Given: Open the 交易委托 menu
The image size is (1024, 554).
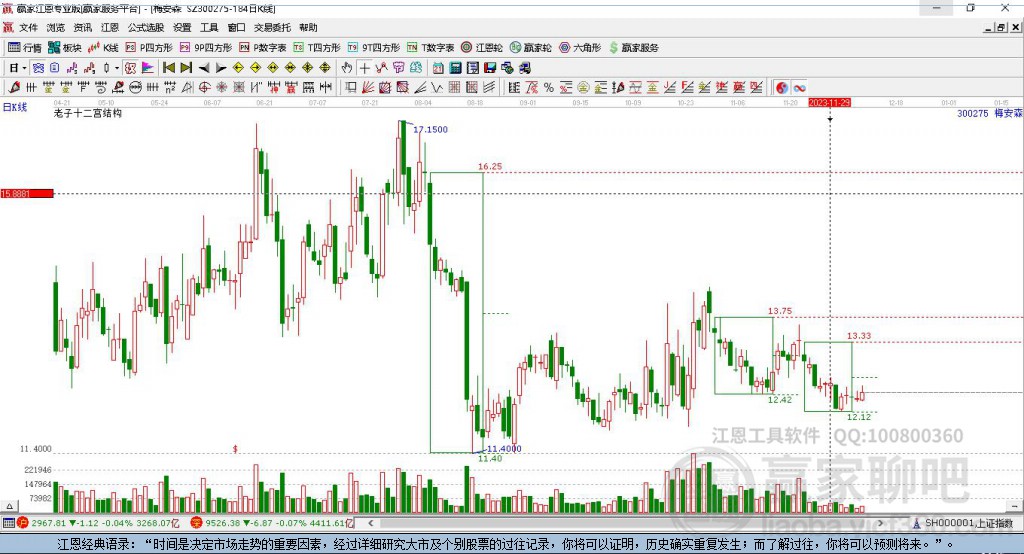Looking at the screenshot, I should pos(272,27).
